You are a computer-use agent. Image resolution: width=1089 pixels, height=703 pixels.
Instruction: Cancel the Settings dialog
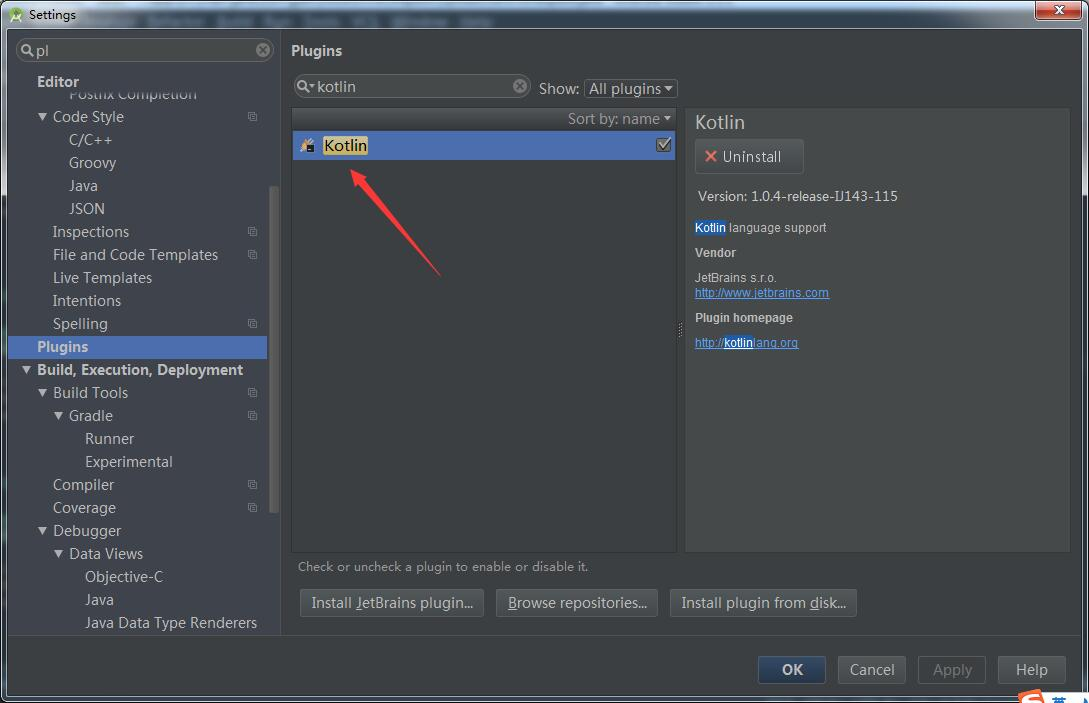tap(872, 669)
